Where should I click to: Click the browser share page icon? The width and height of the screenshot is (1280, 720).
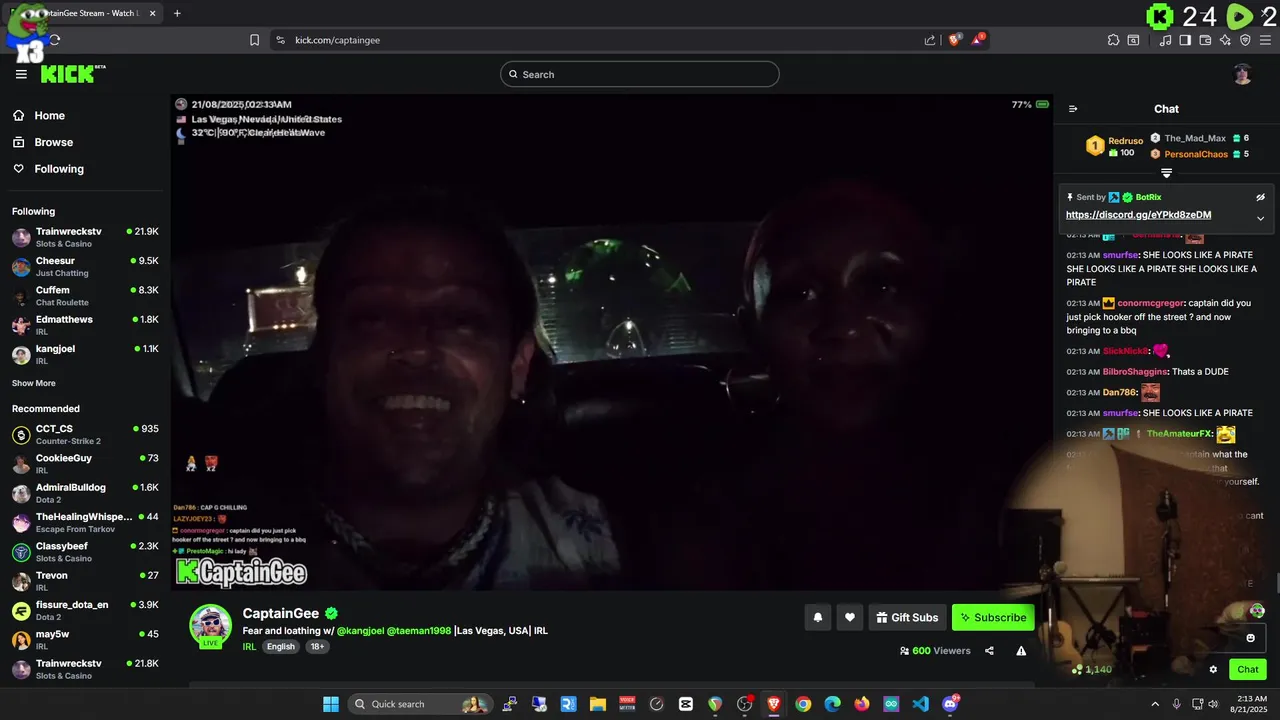(930, 40)
